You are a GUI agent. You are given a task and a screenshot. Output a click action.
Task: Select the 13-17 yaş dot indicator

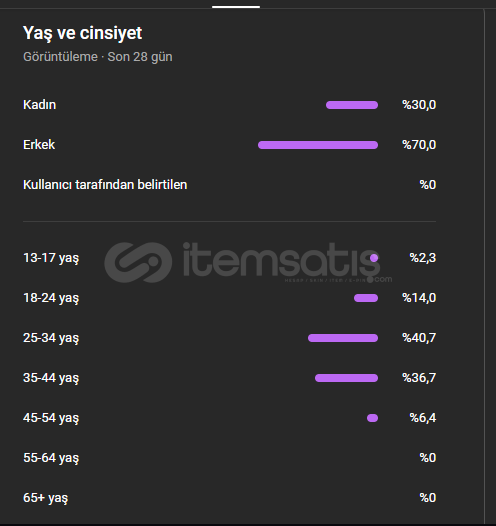coord(374,258)
